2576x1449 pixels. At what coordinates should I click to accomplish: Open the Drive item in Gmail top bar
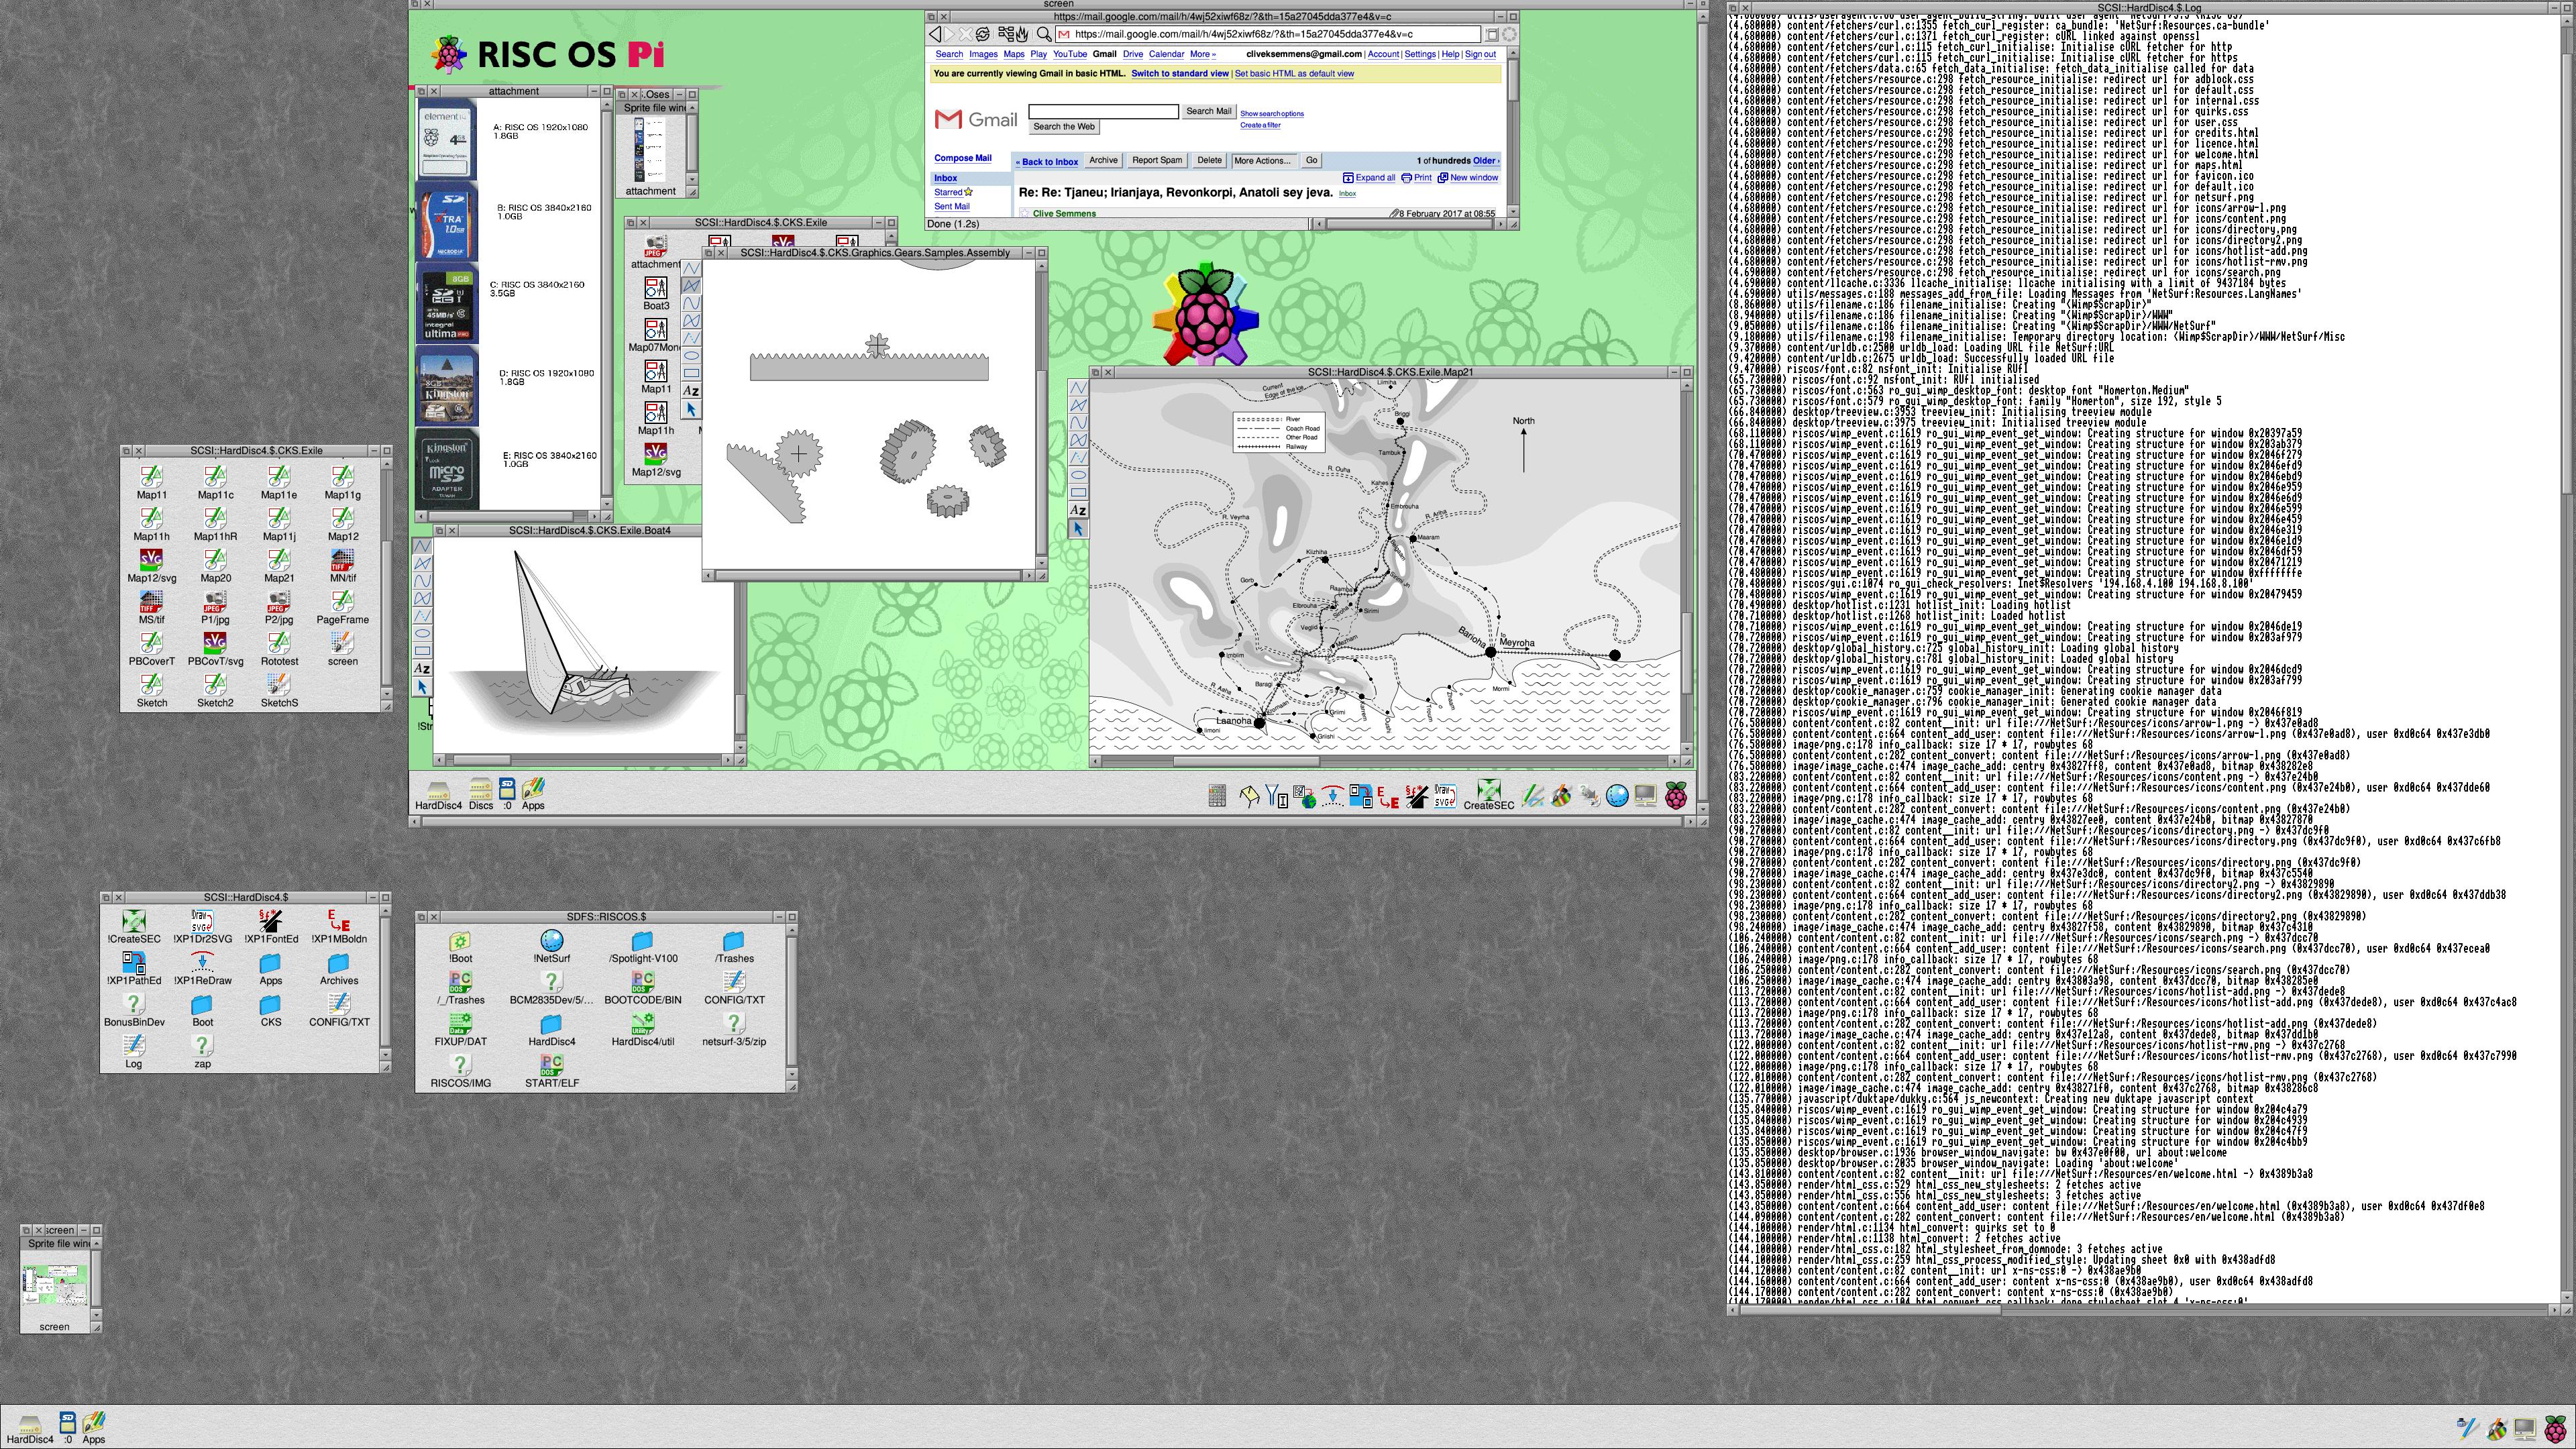[x=1132, y=54]
